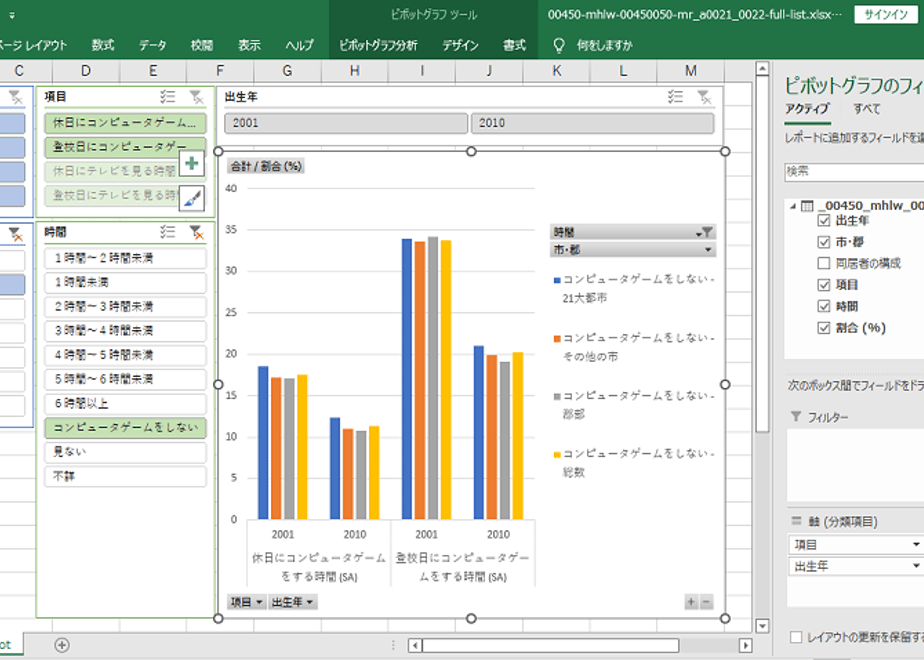Viewport: 924px width, 660px height.
Task: Click yellow legend swatch for 総数
Action: 557,454
